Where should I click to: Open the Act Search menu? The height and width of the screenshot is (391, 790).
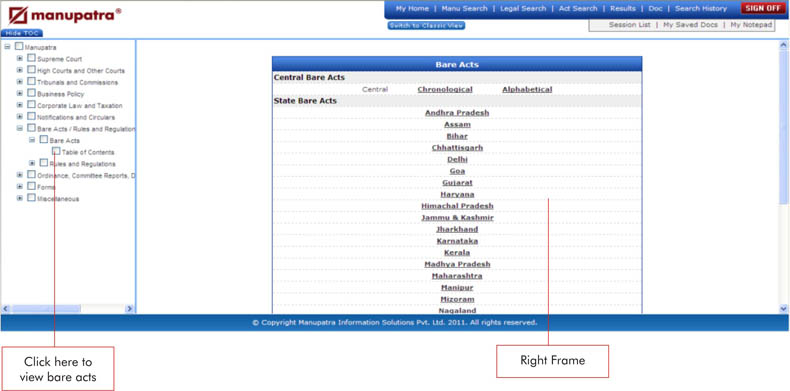pyautogui.click(x=578, y=9)
